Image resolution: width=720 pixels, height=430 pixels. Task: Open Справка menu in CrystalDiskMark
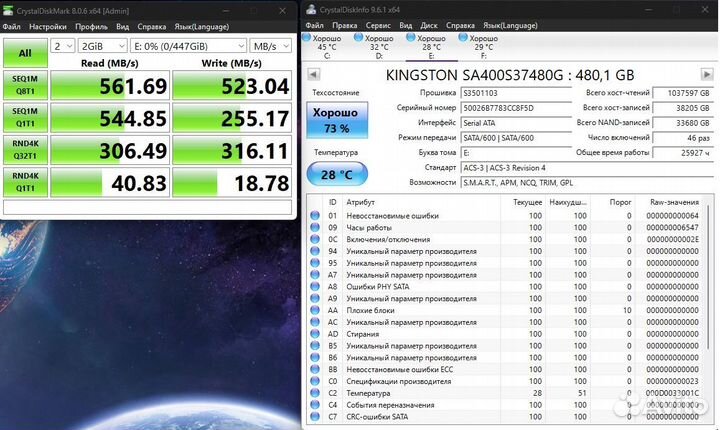[x=152, y=27]
